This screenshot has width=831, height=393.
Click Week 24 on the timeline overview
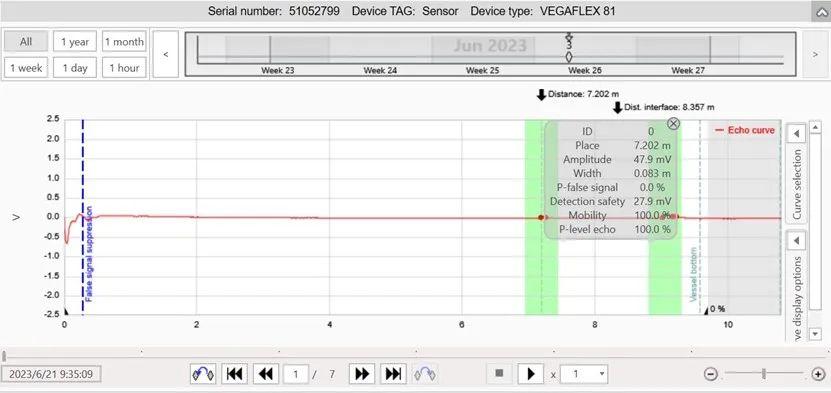pyautogui.click(x=380, y=70)
